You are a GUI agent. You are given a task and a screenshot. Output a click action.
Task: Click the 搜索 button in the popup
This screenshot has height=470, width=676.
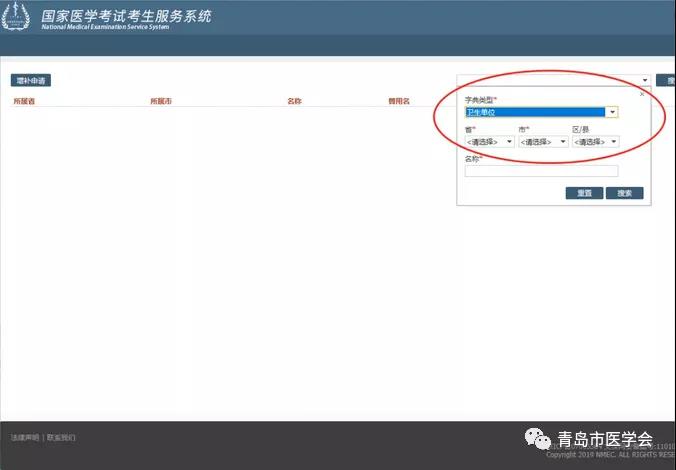pos(624,193)
